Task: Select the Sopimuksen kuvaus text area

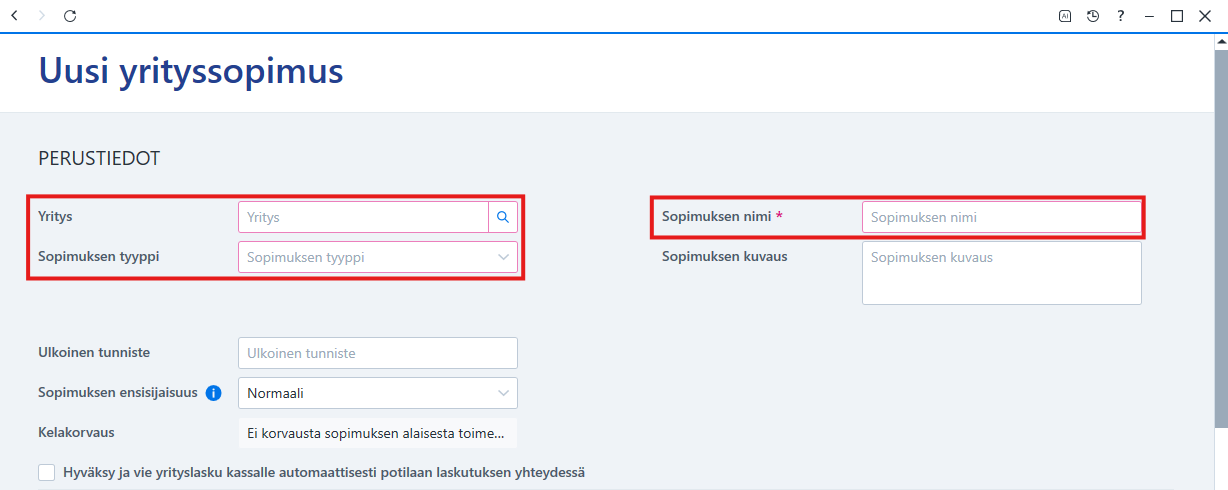Action: pyautogui.click(x=1002, y=273)
